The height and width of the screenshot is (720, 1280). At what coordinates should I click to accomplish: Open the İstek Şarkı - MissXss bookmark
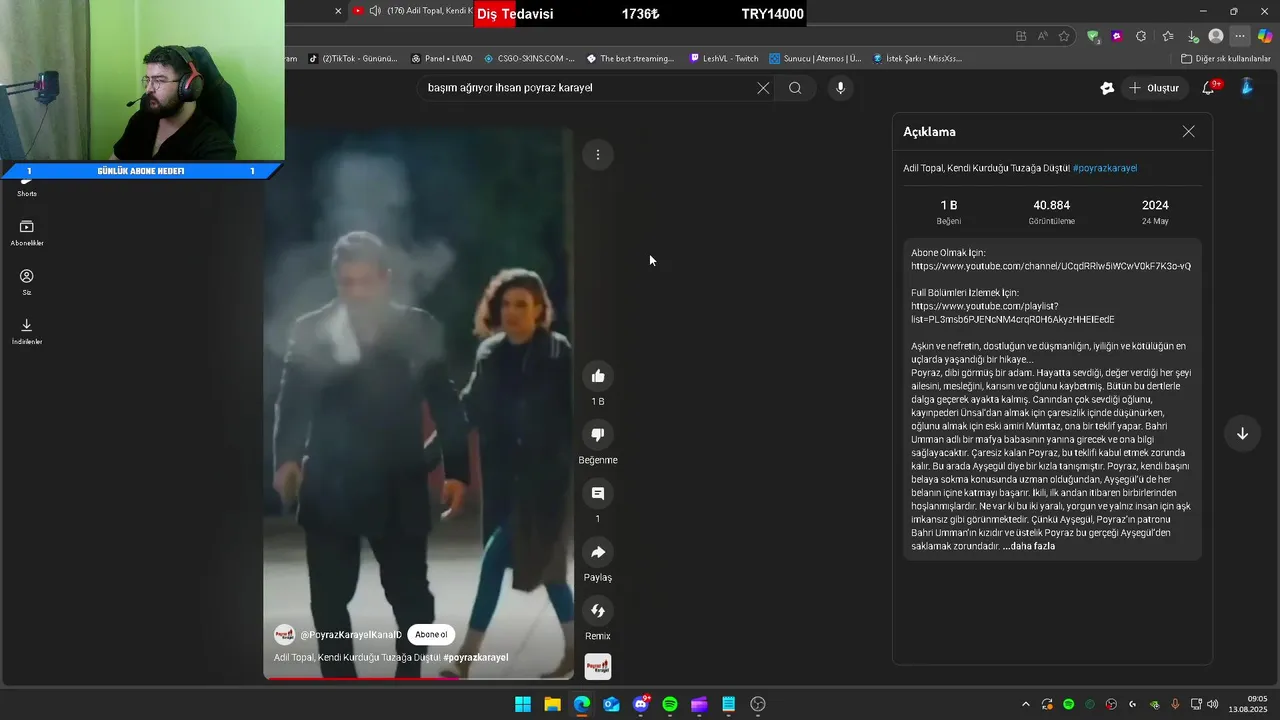click(917, 59)
